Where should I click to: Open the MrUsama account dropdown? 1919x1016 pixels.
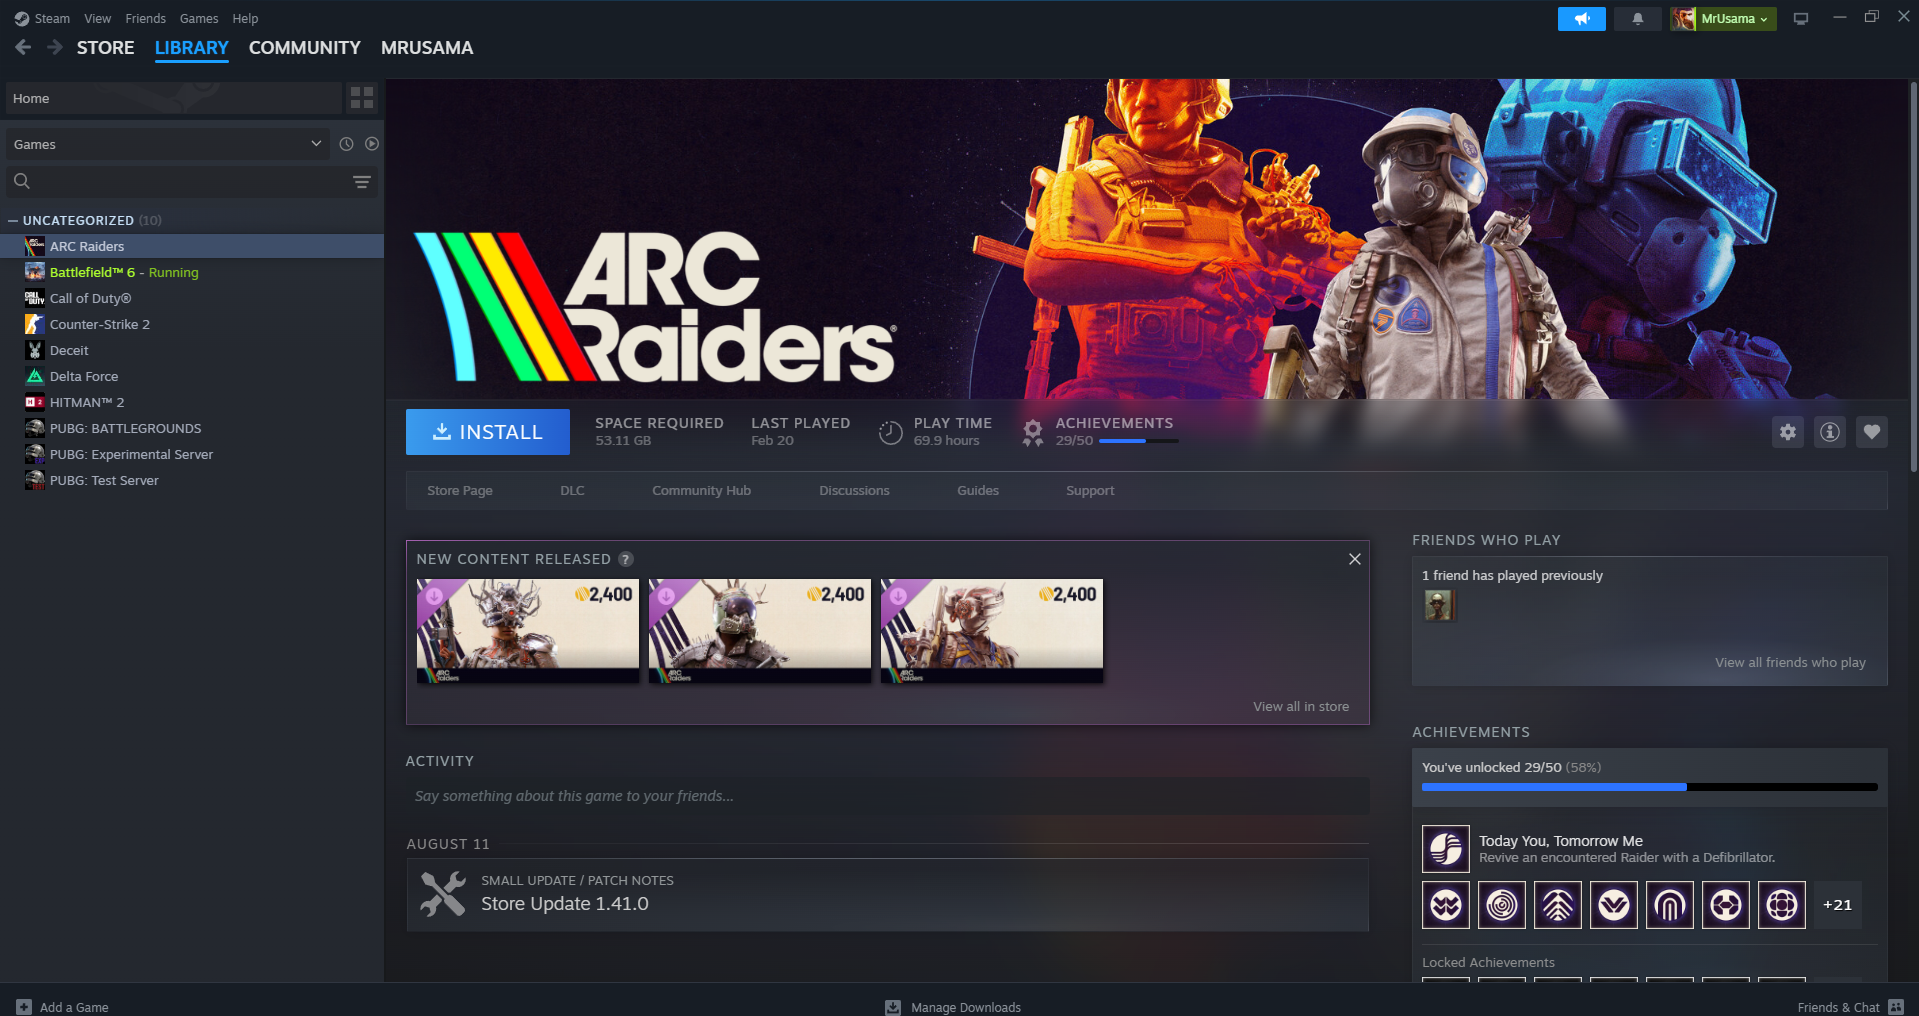(x=1723, y=19)
